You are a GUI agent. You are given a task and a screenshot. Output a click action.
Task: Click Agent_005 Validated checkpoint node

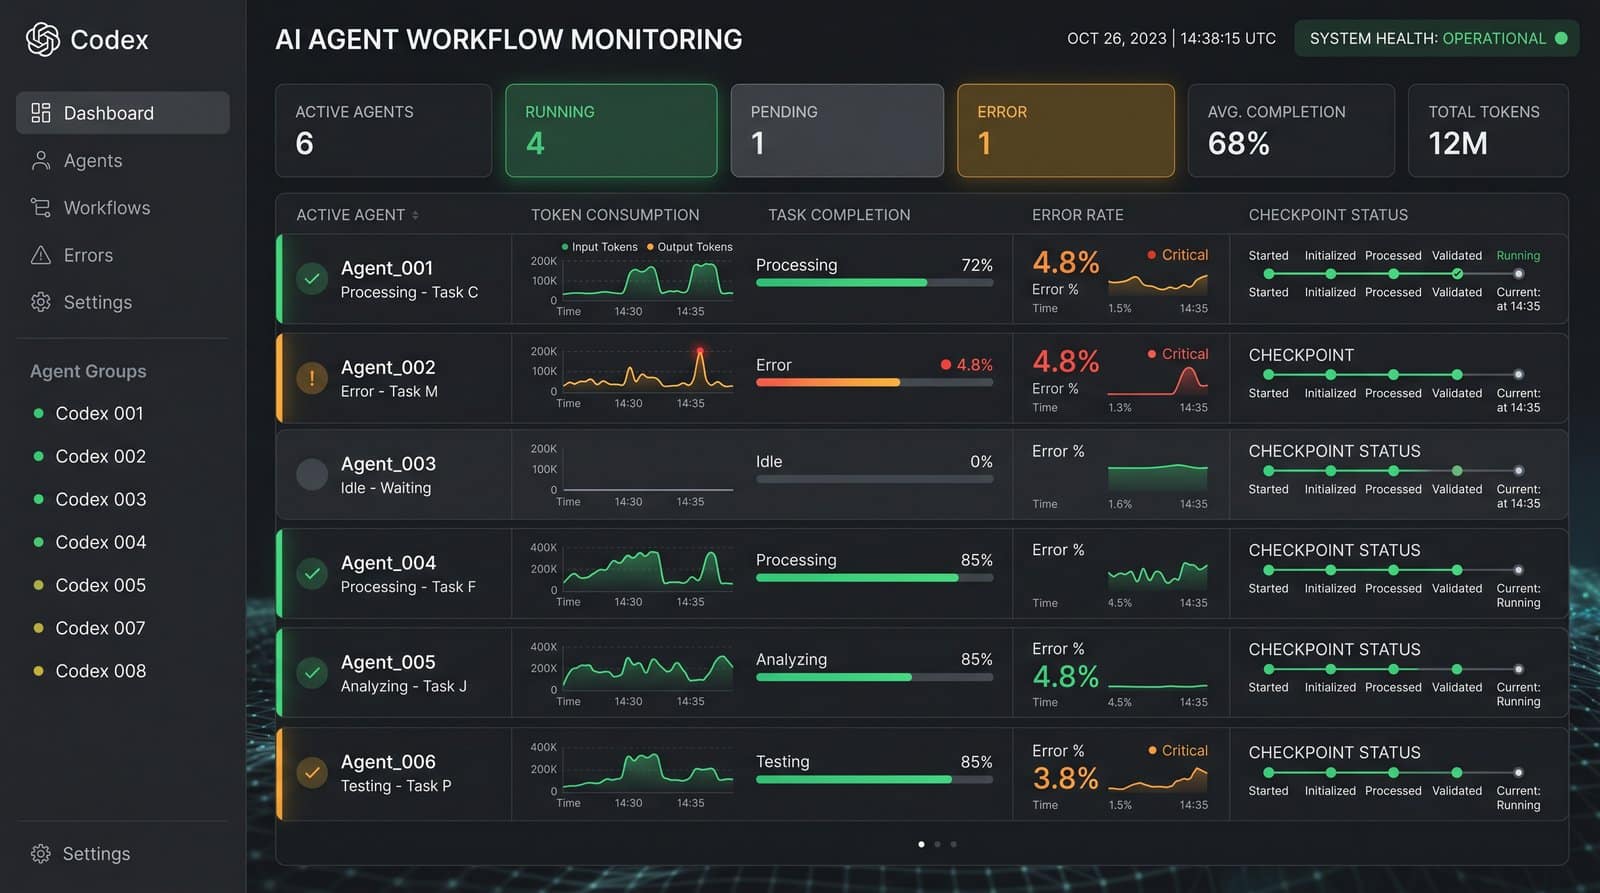(1457, 668)
